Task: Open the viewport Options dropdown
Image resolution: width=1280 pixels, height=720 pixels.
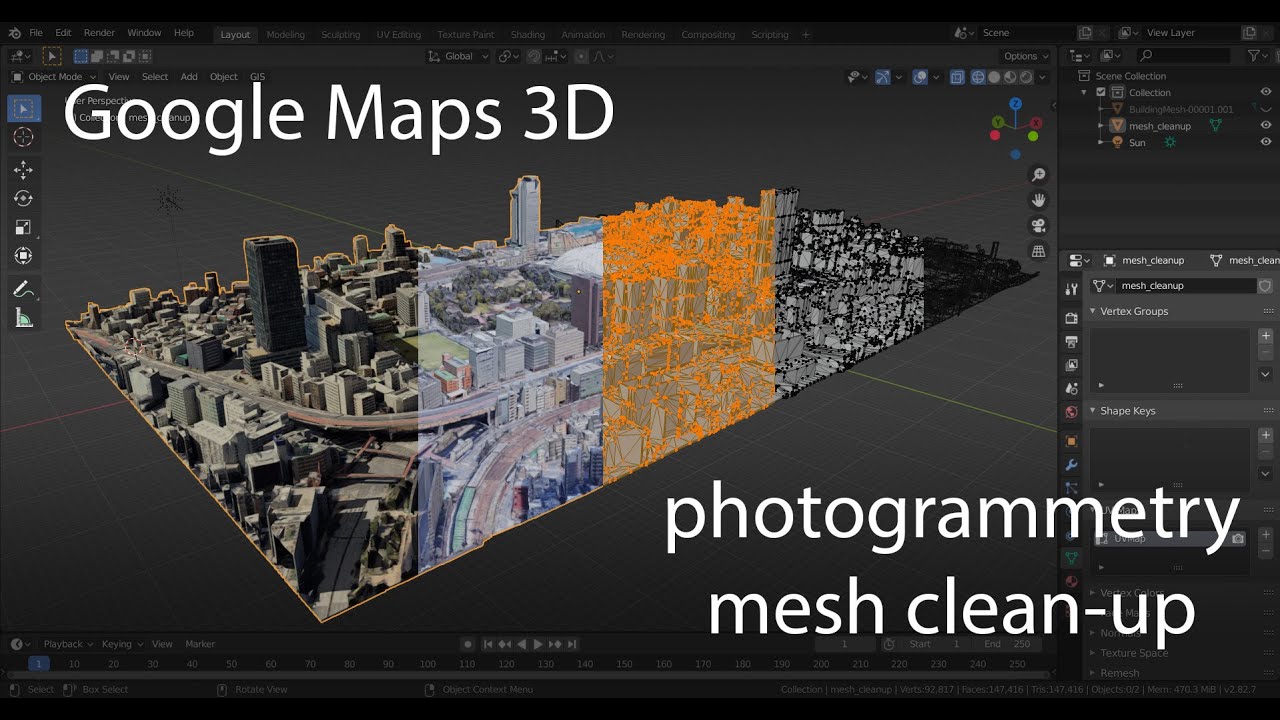Action: [1026, 56]
